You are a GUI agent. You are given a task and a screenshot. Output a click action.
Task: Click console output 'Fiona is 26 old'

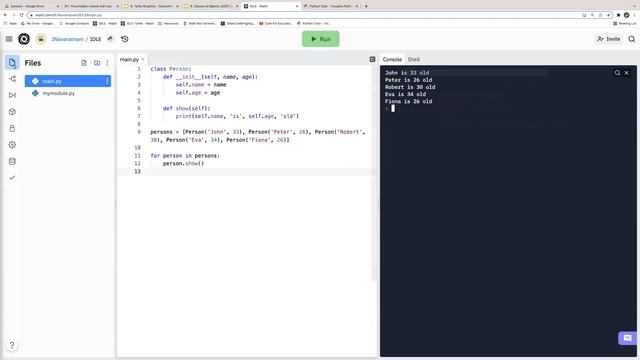[x=409, y=101]
